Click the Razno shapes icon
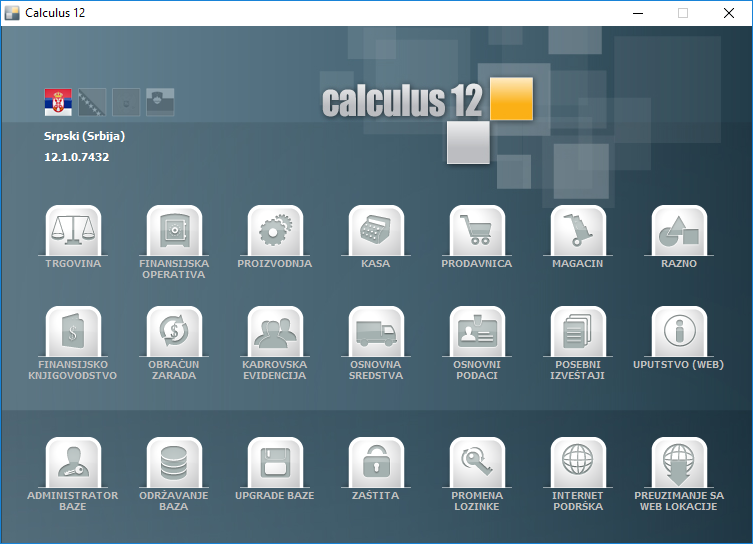 coord(679,231)
